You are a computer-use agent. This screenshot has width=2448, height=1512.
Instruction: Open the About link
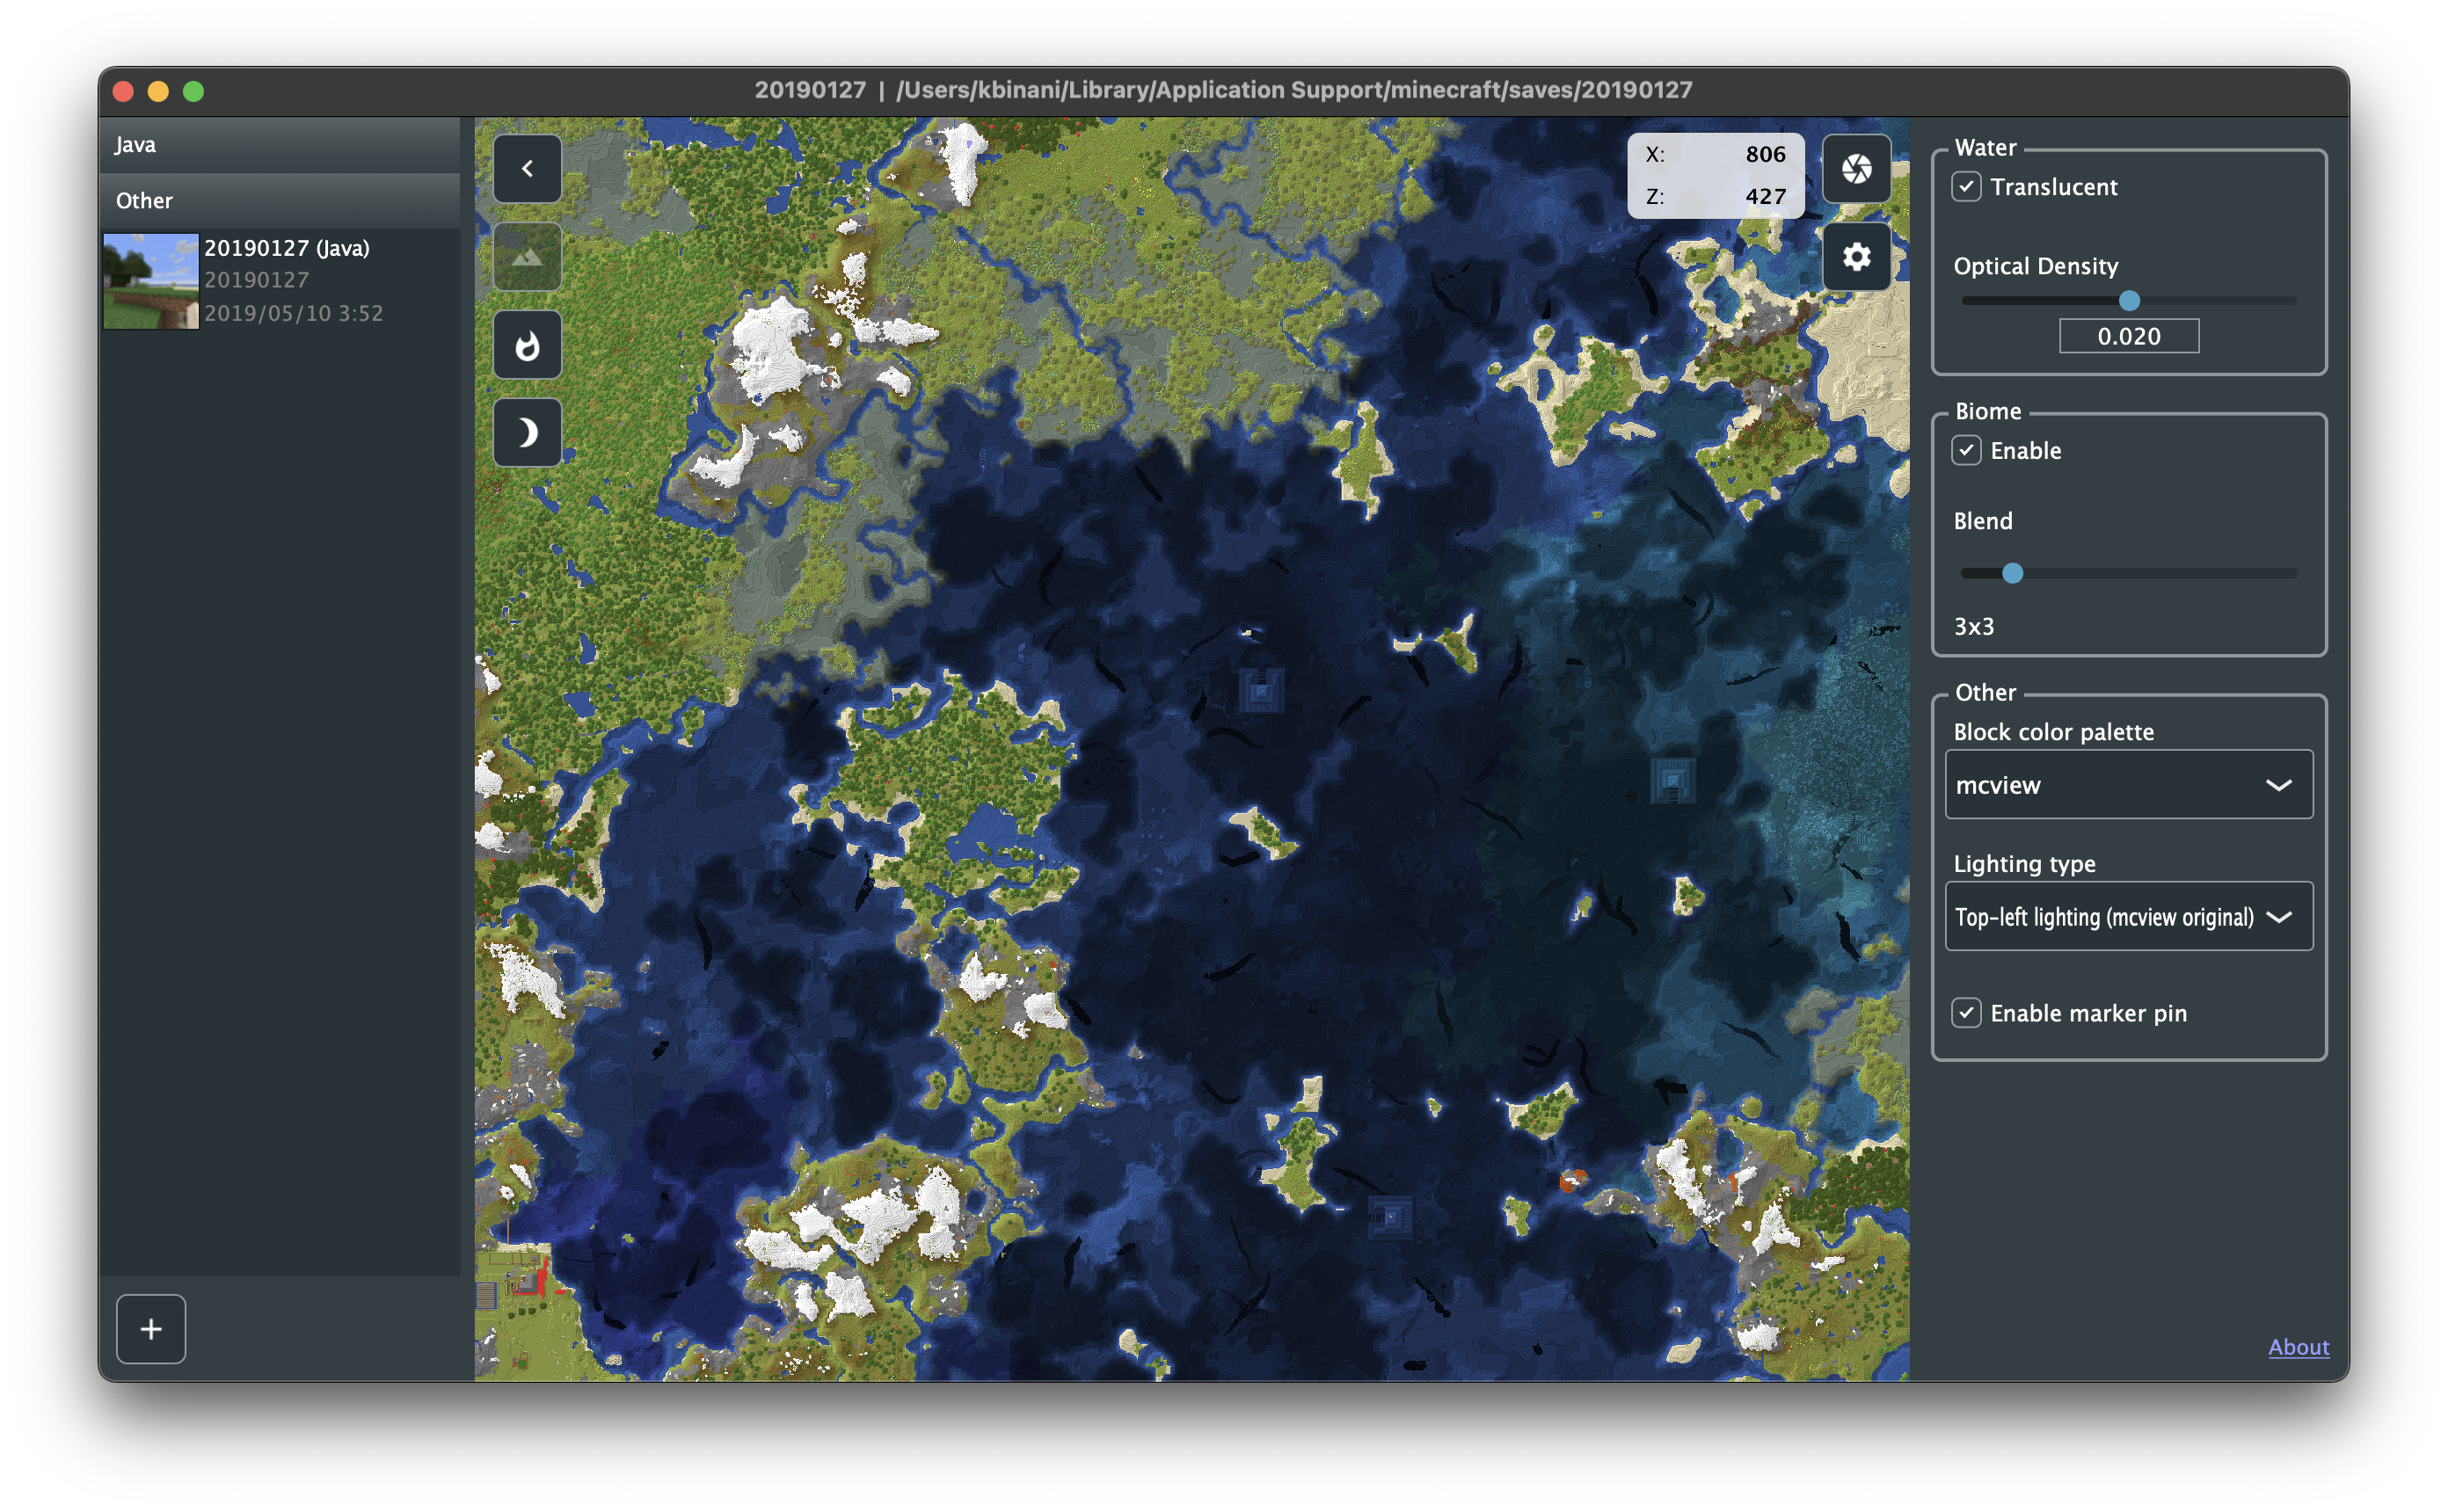2298,1347
